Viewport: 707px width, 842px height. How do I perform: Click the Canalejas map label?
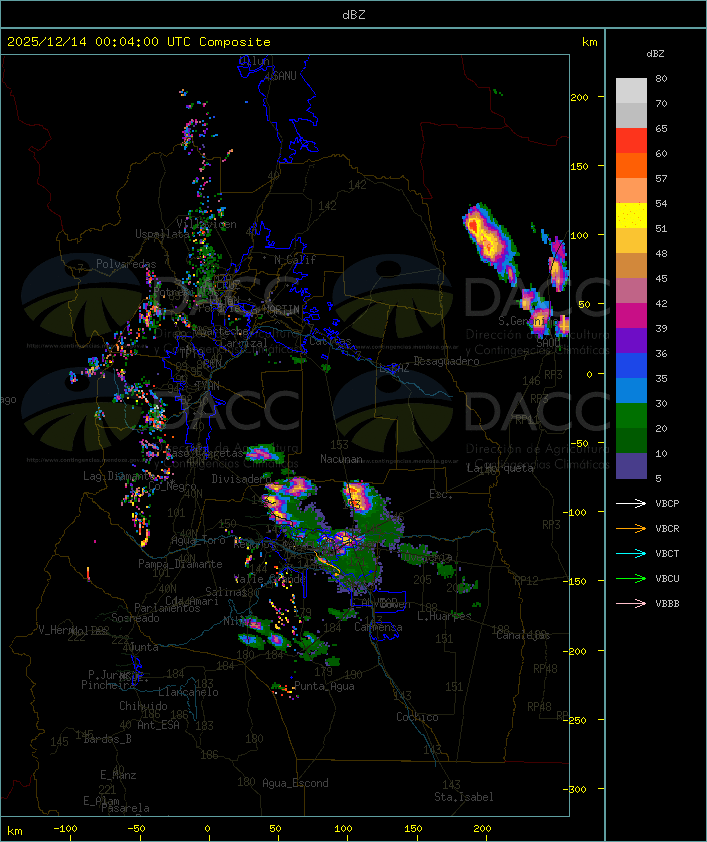point(523,635)
